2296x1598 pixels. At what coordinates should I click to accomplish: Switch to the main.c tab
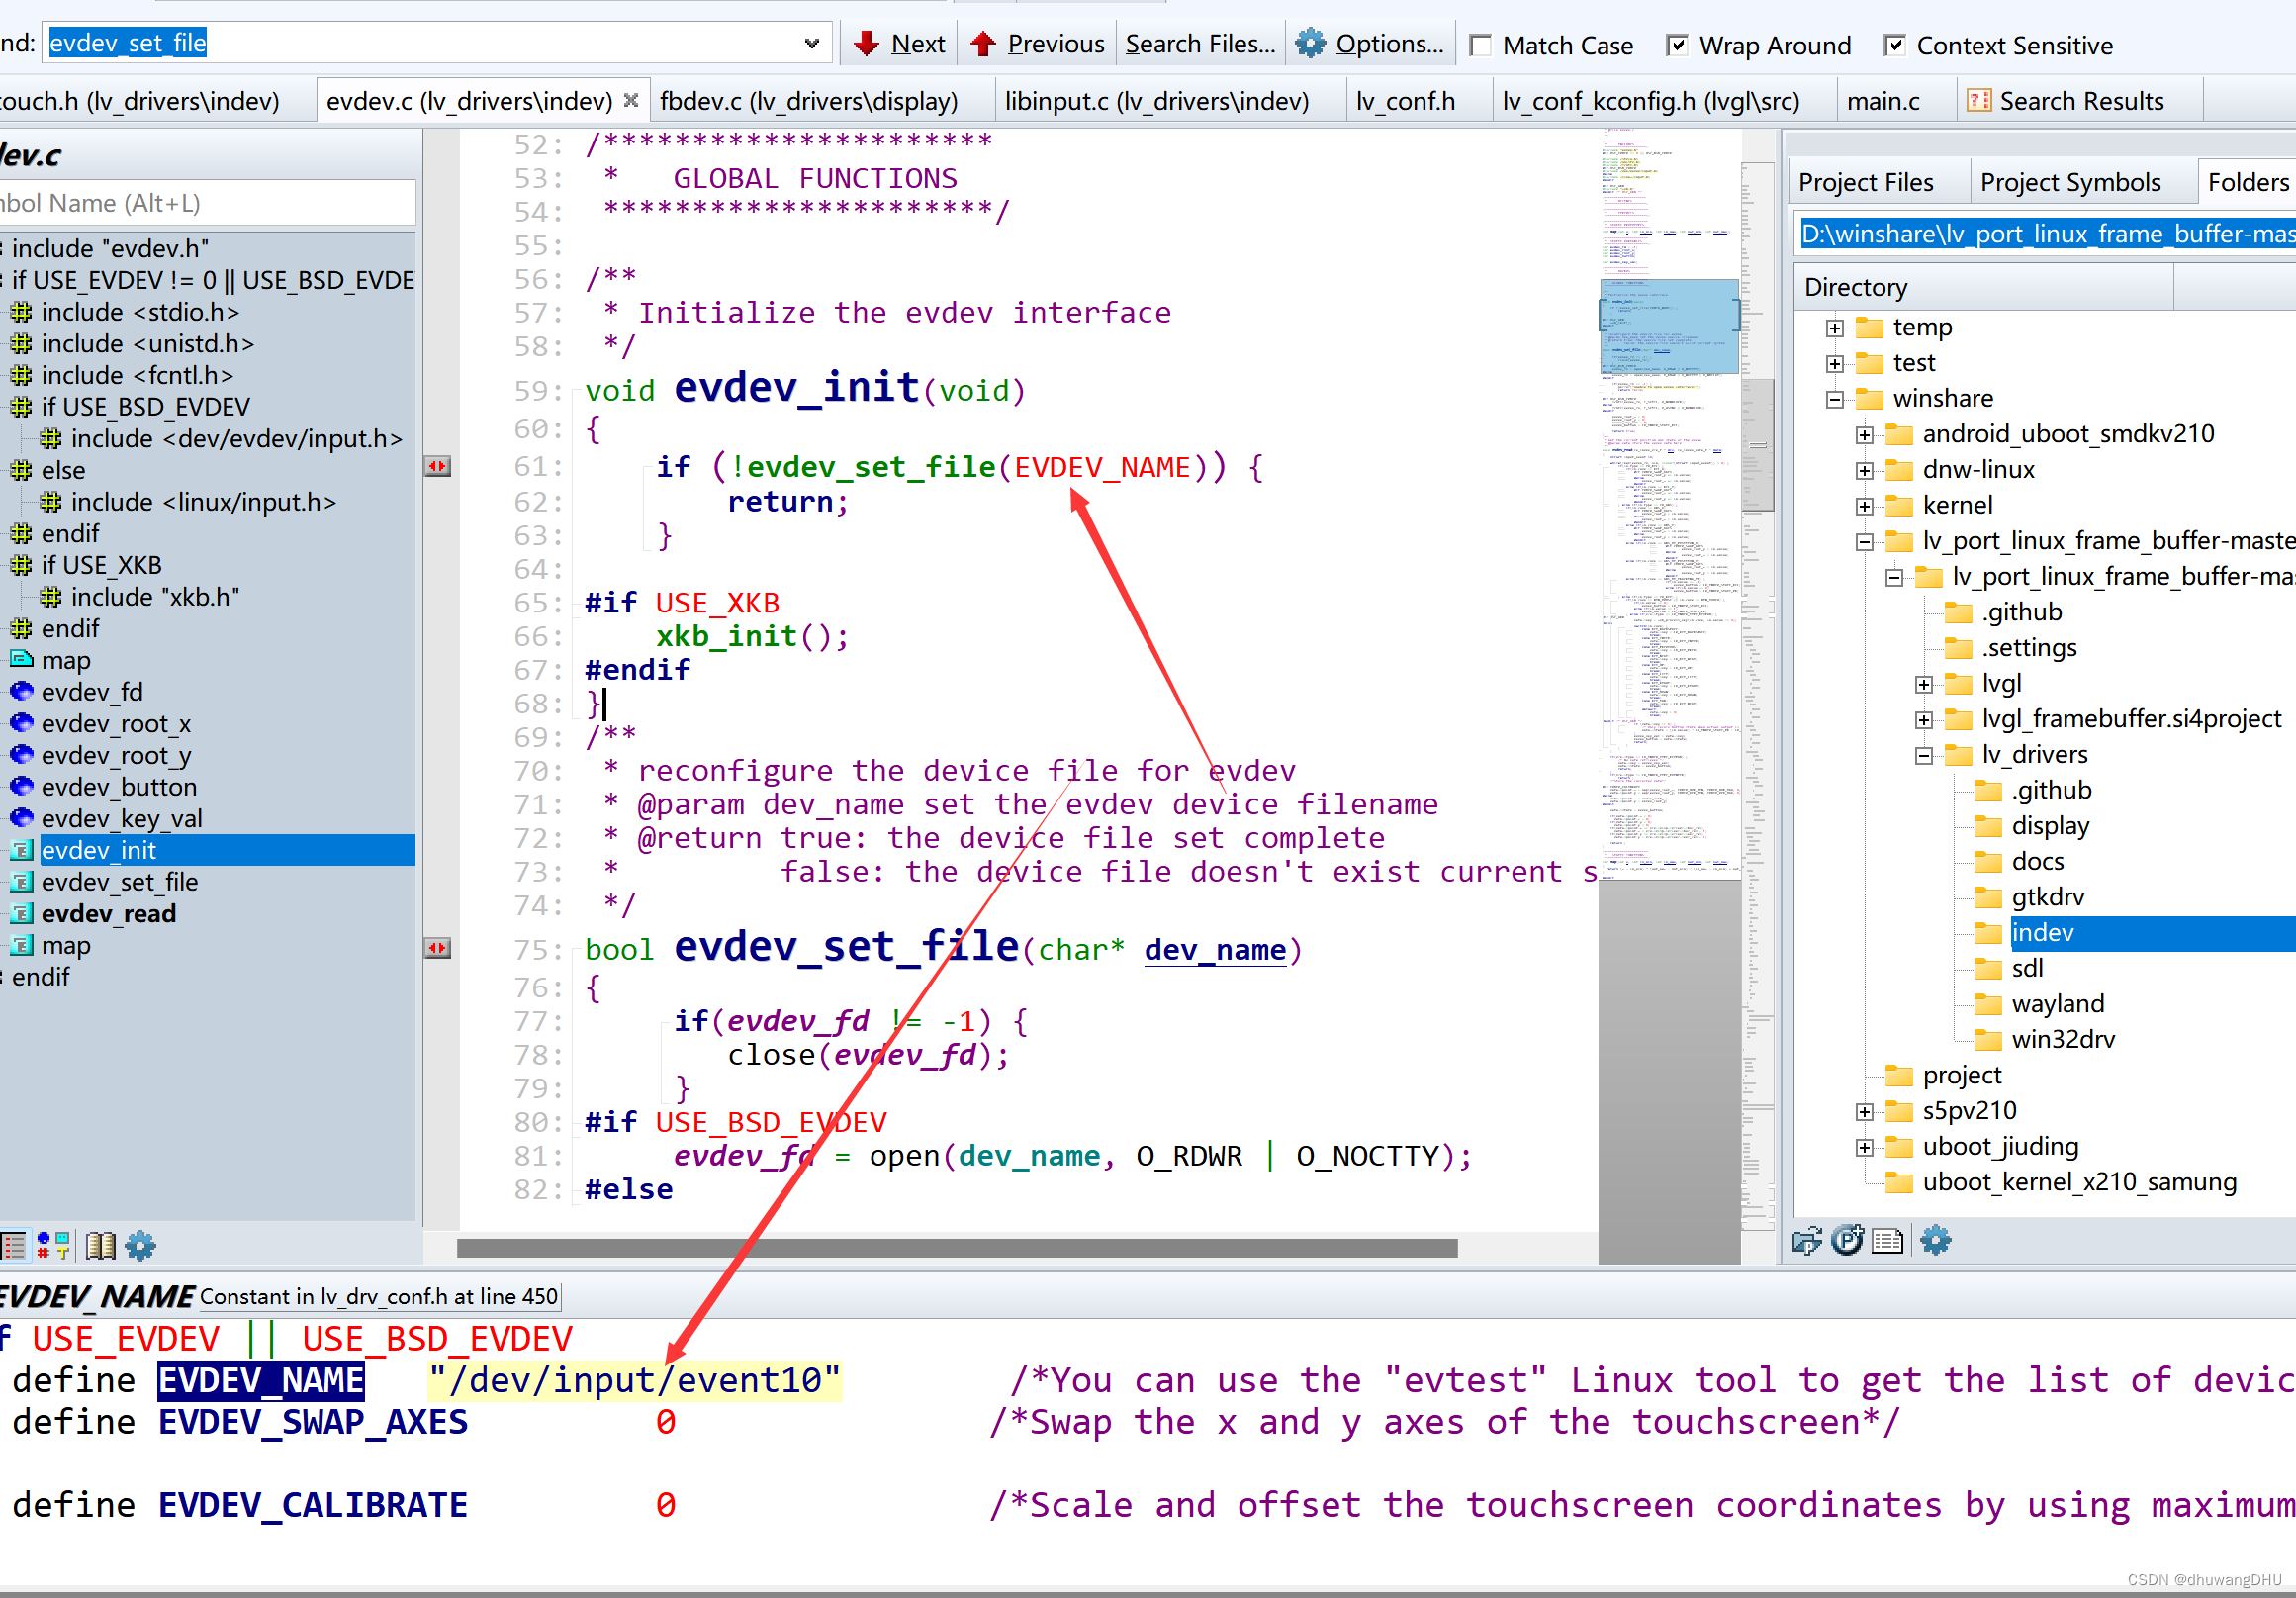tap(1883, 101)
